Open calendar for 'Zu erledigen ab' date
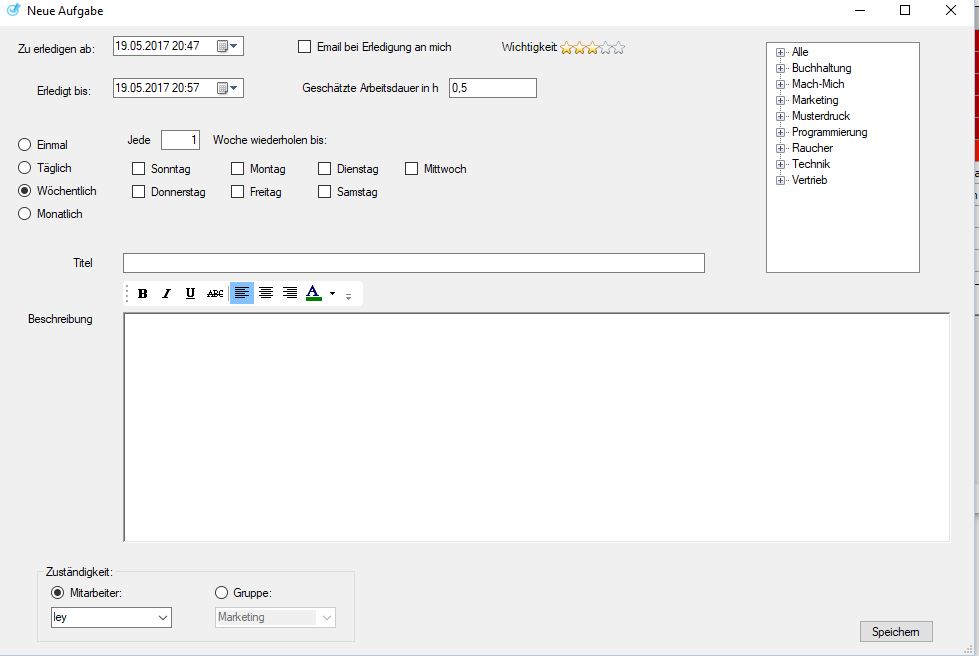979x656 pixels. (227, 46)
